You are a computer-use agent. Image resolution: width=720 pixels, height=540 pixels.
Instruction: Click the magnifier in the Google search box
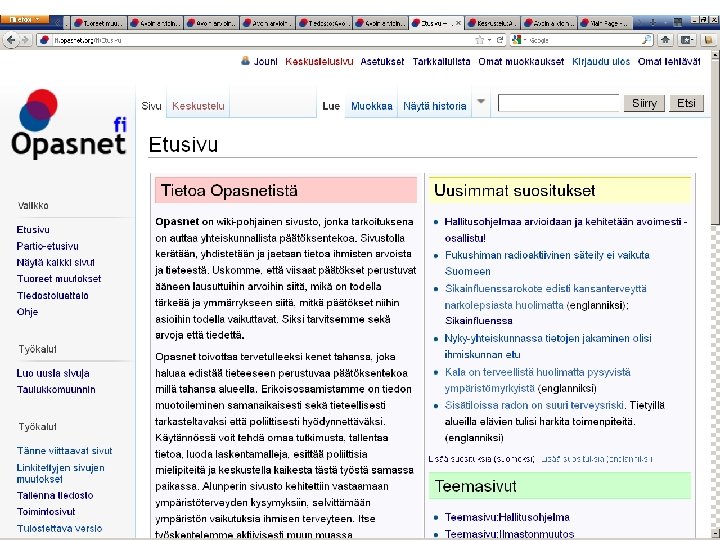coord(646,40)
